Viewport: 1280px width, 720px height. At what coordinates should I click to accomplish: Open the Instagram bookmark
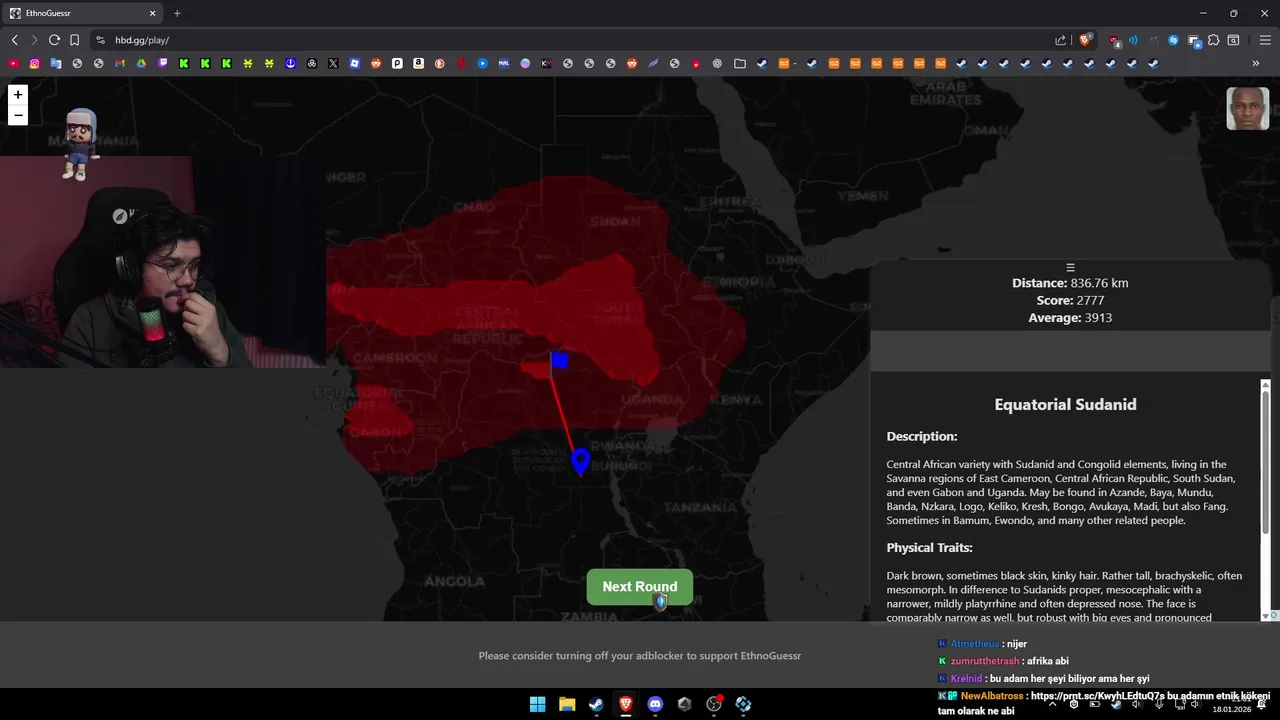[34, 63]
